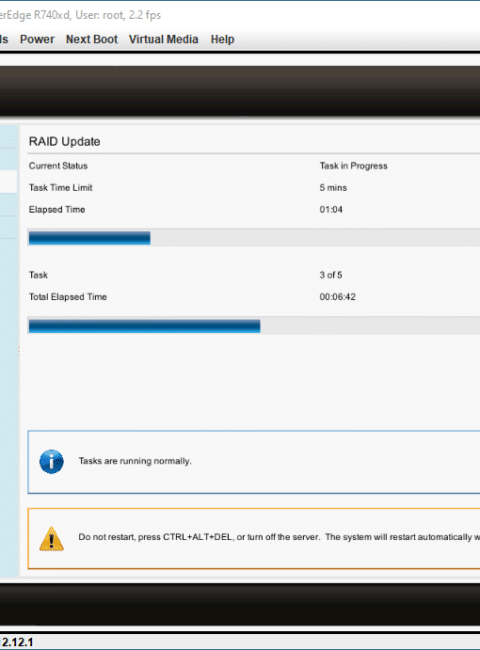480x650 pixels.
Task: Click the current task progress bar
Action: click(x=254, y=238)
